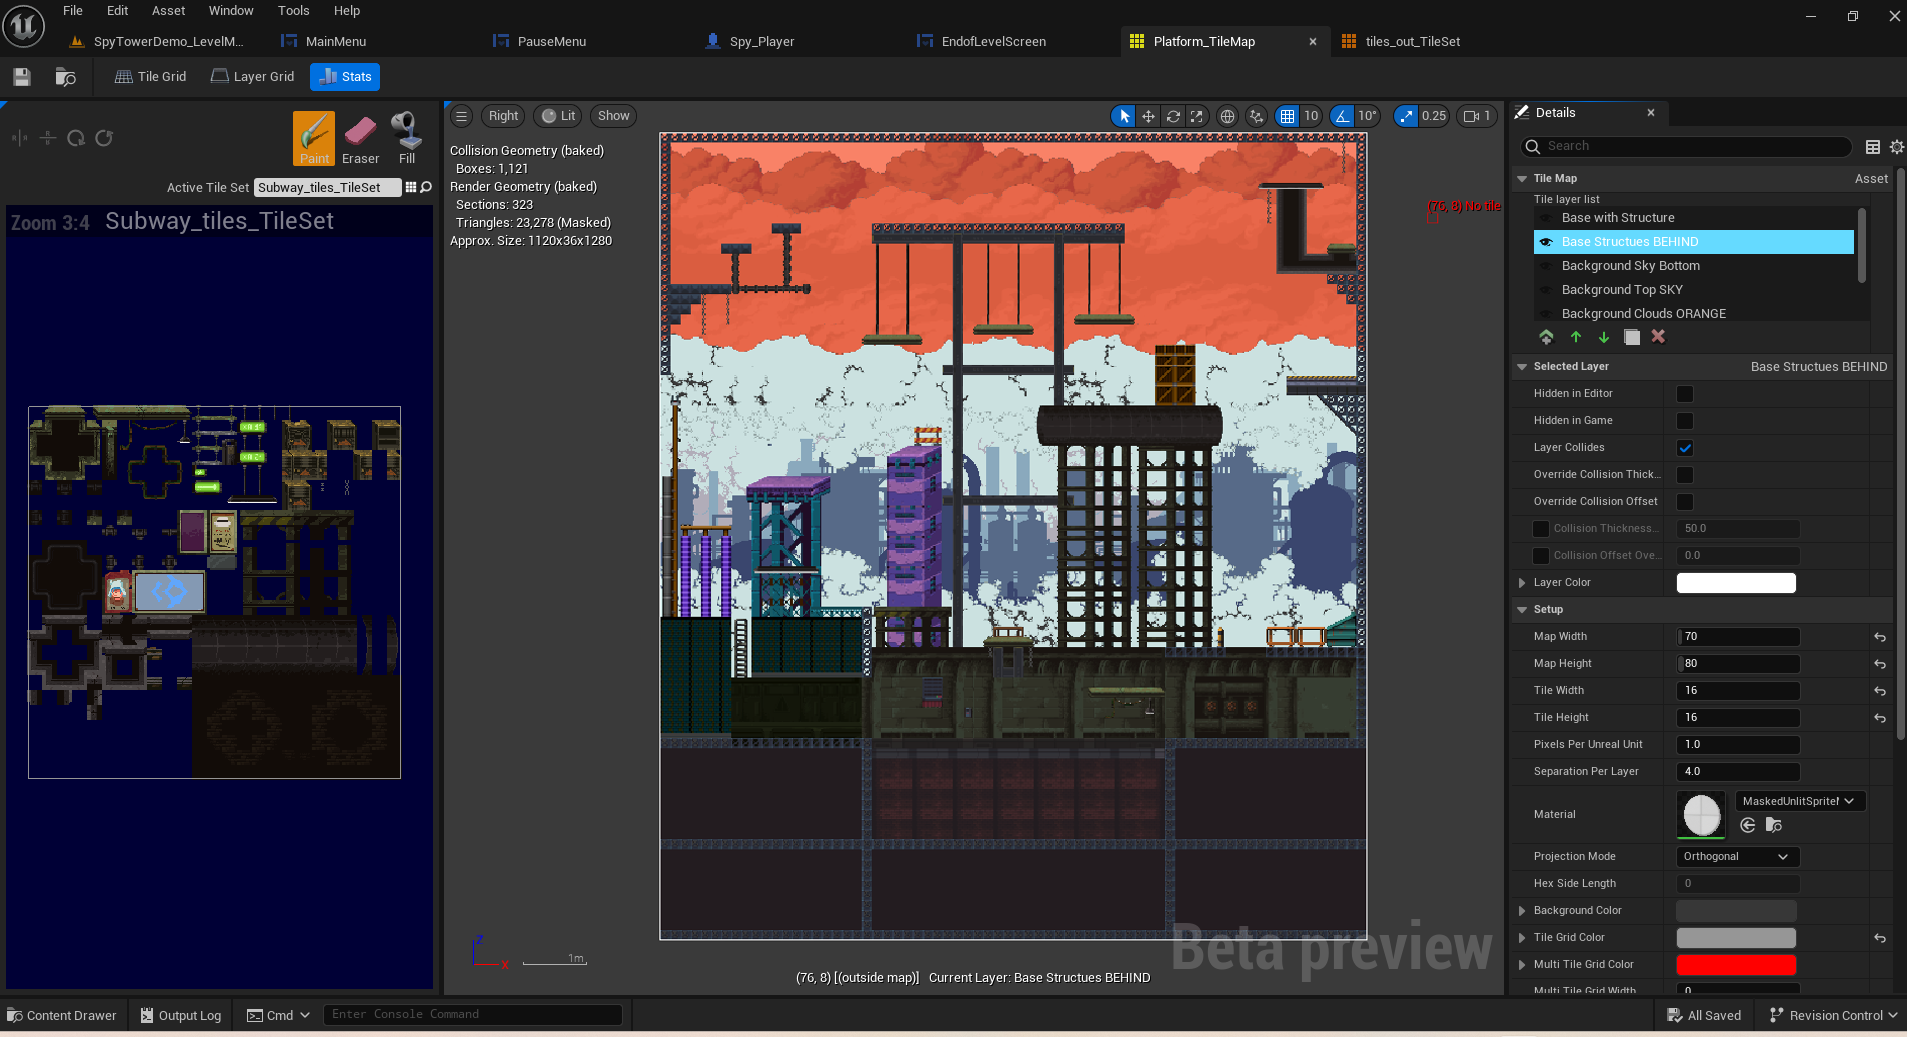Uncheck Layer Collides checkbox
The height and width of the screenshot is (1037, 1907).
[1685, 448]
